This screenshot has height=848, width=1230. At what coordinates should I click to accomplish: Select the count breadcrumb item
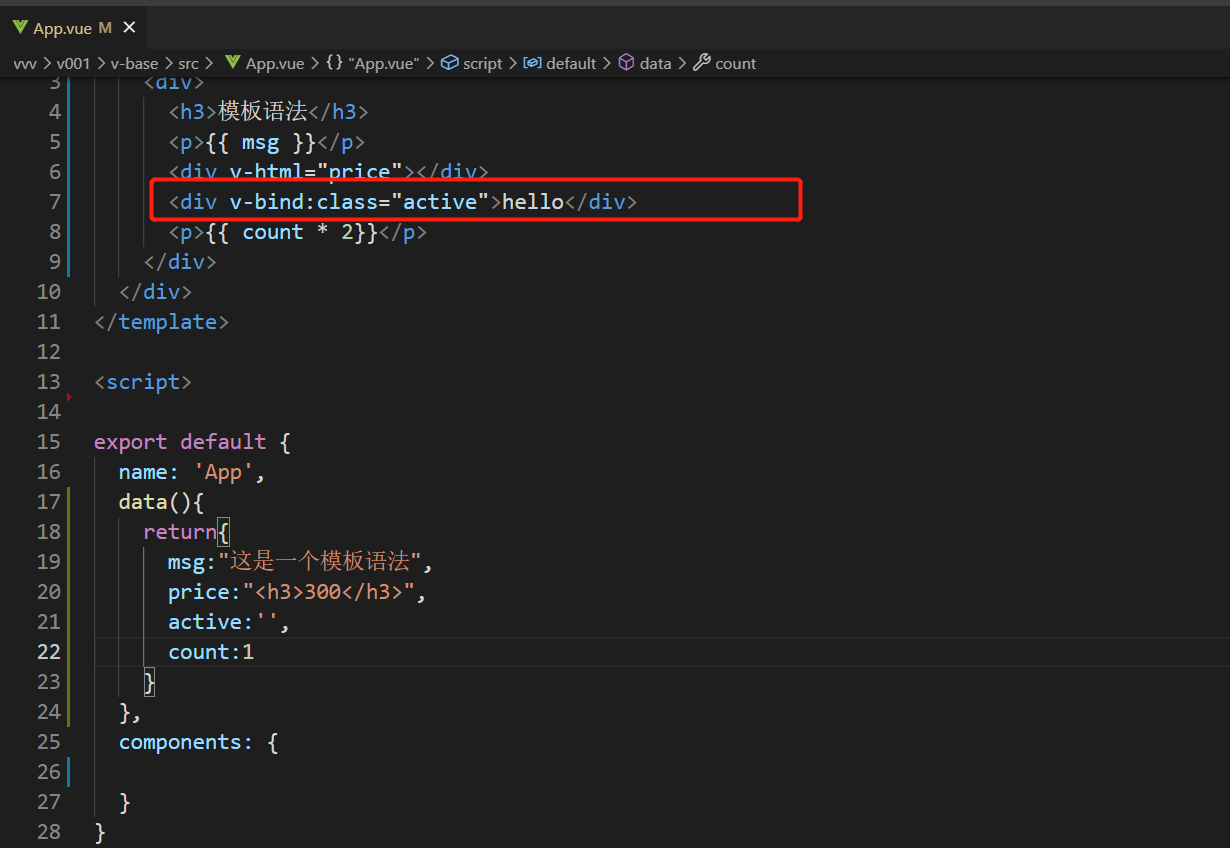[x=736, y=63]
